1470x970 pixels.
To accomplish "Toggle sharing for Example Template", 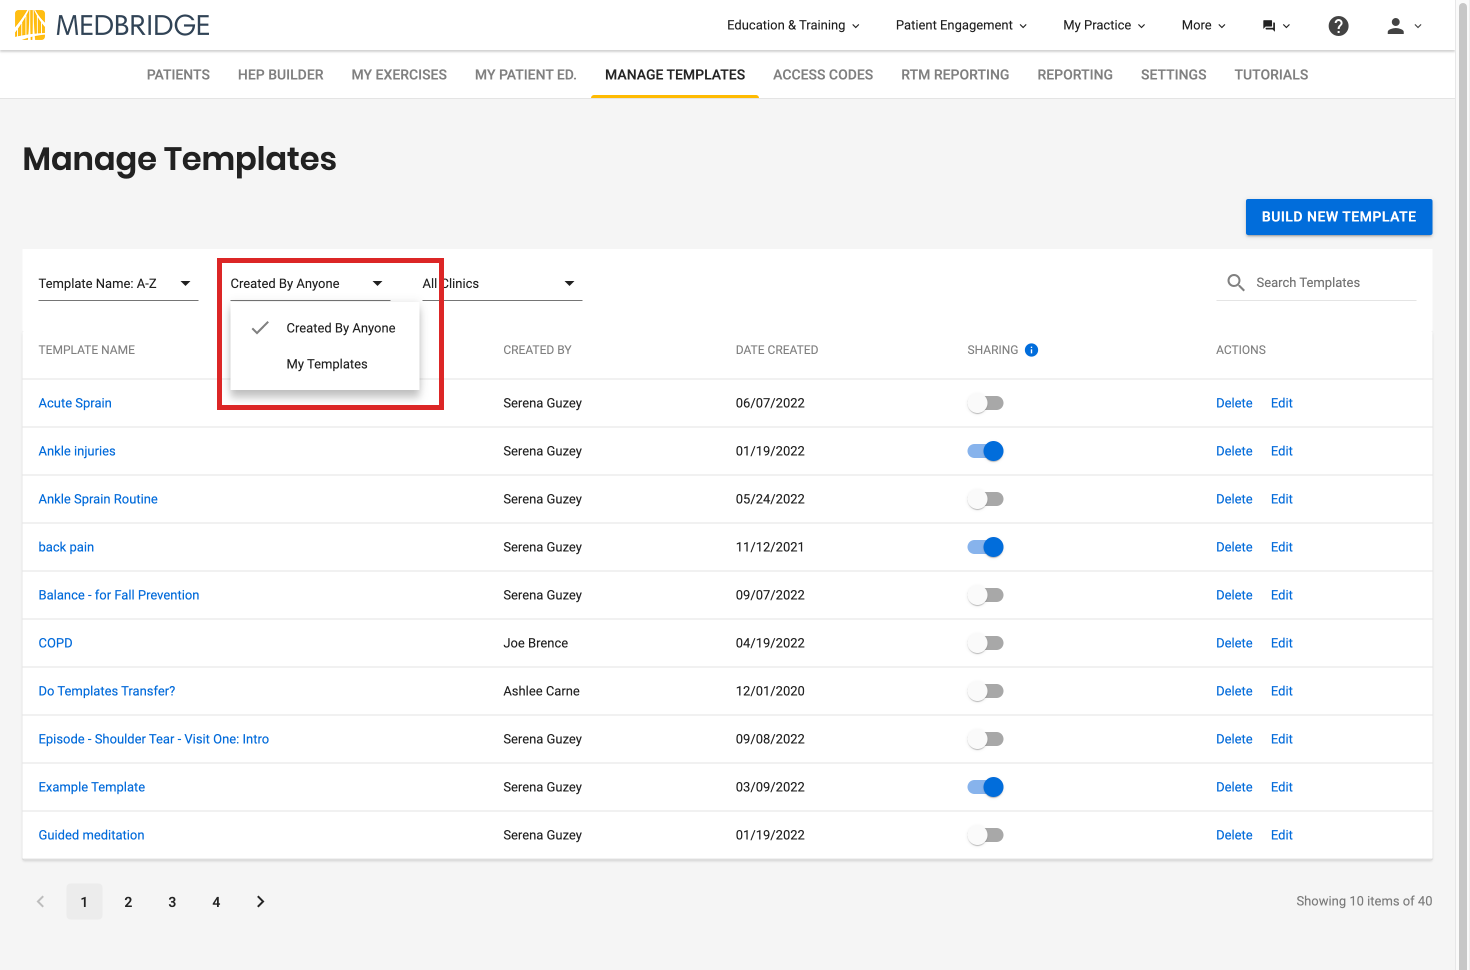I will [x=985, y=787].
